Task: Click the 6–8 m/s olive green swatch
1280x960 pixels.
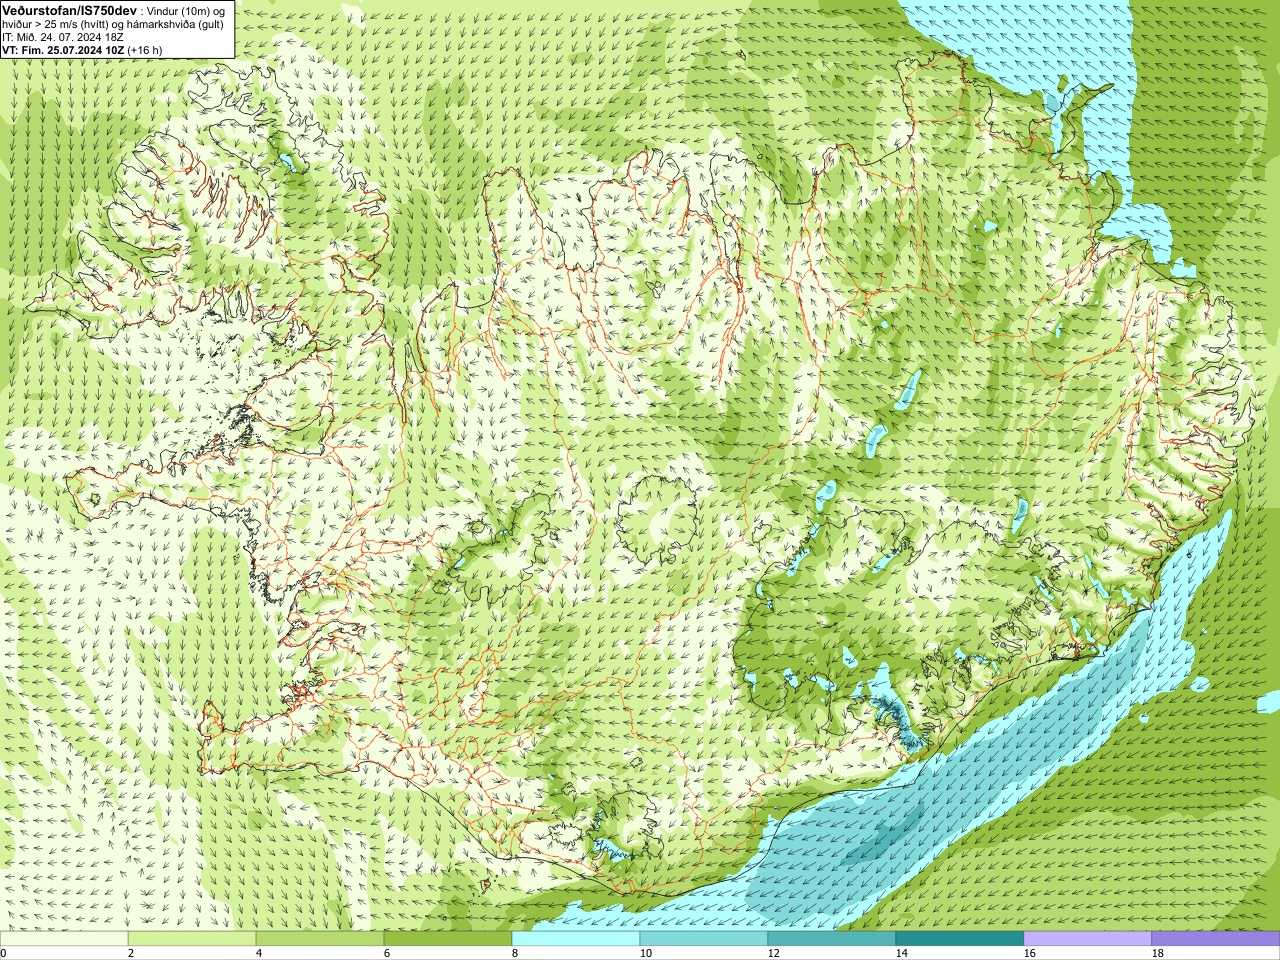Action: click(x=448, y=939)
